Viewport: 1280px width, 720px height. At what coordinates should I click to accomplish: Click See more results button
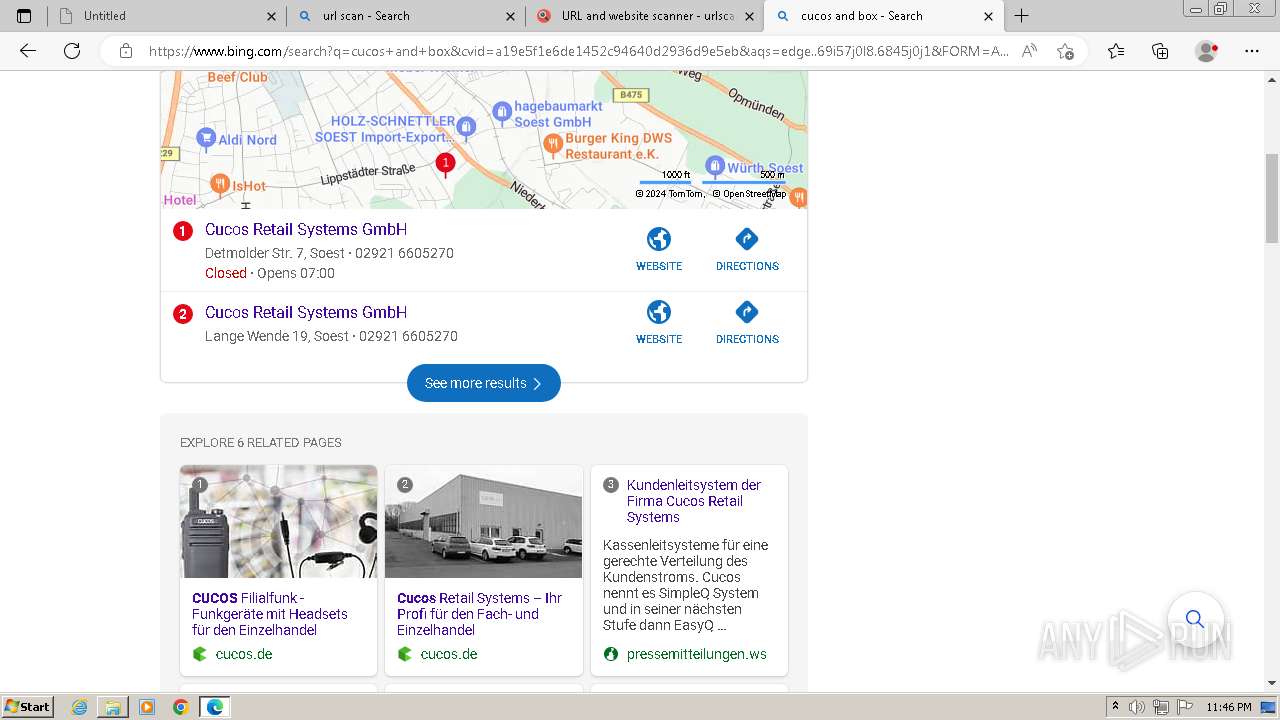[484, 383]
